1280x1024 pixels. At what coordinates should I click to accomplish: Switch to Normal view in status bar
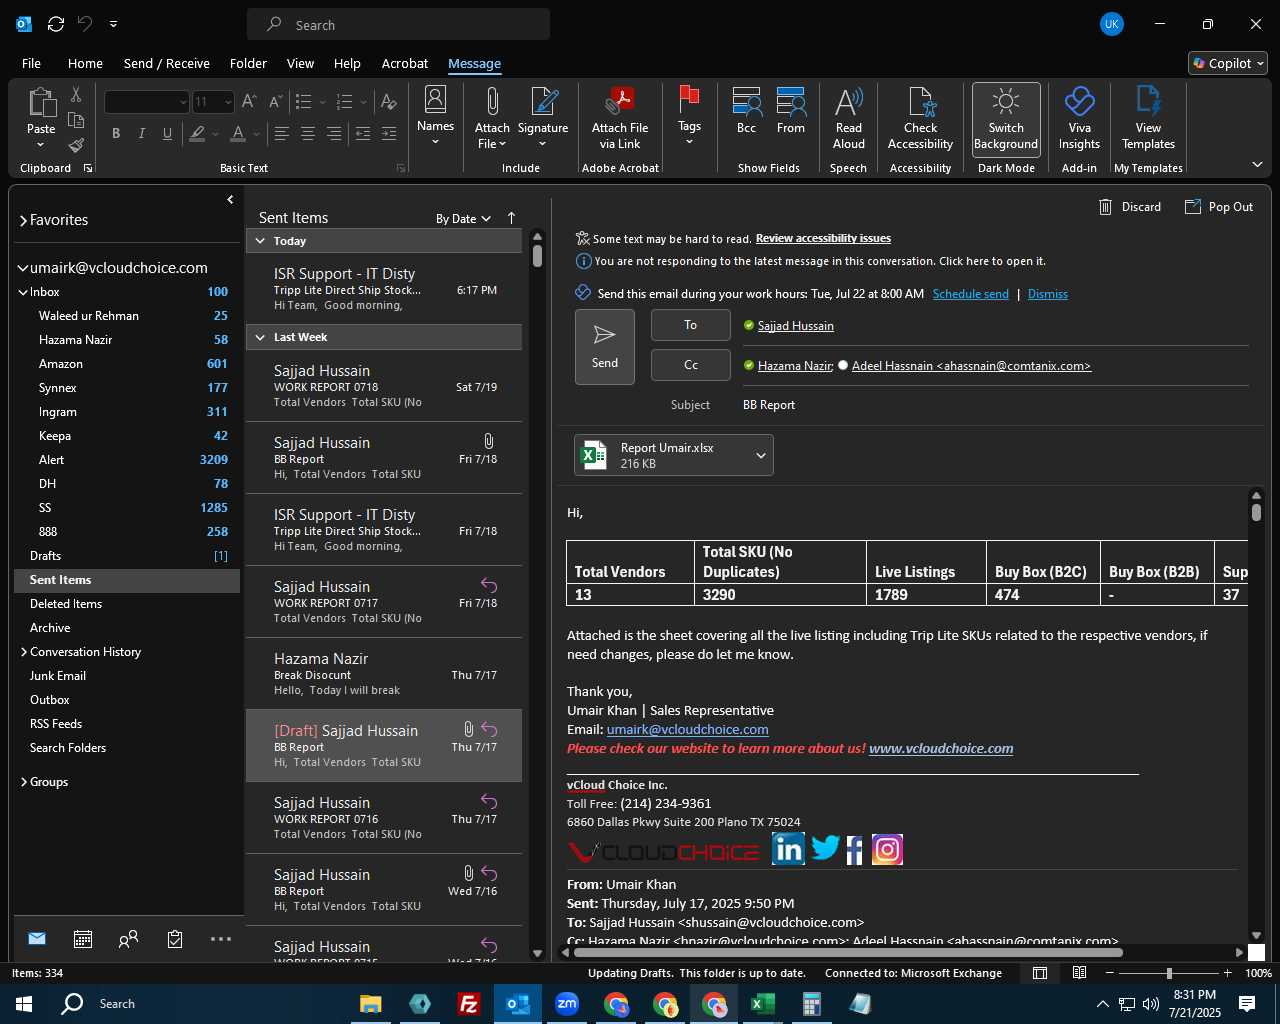[1040, 973]
